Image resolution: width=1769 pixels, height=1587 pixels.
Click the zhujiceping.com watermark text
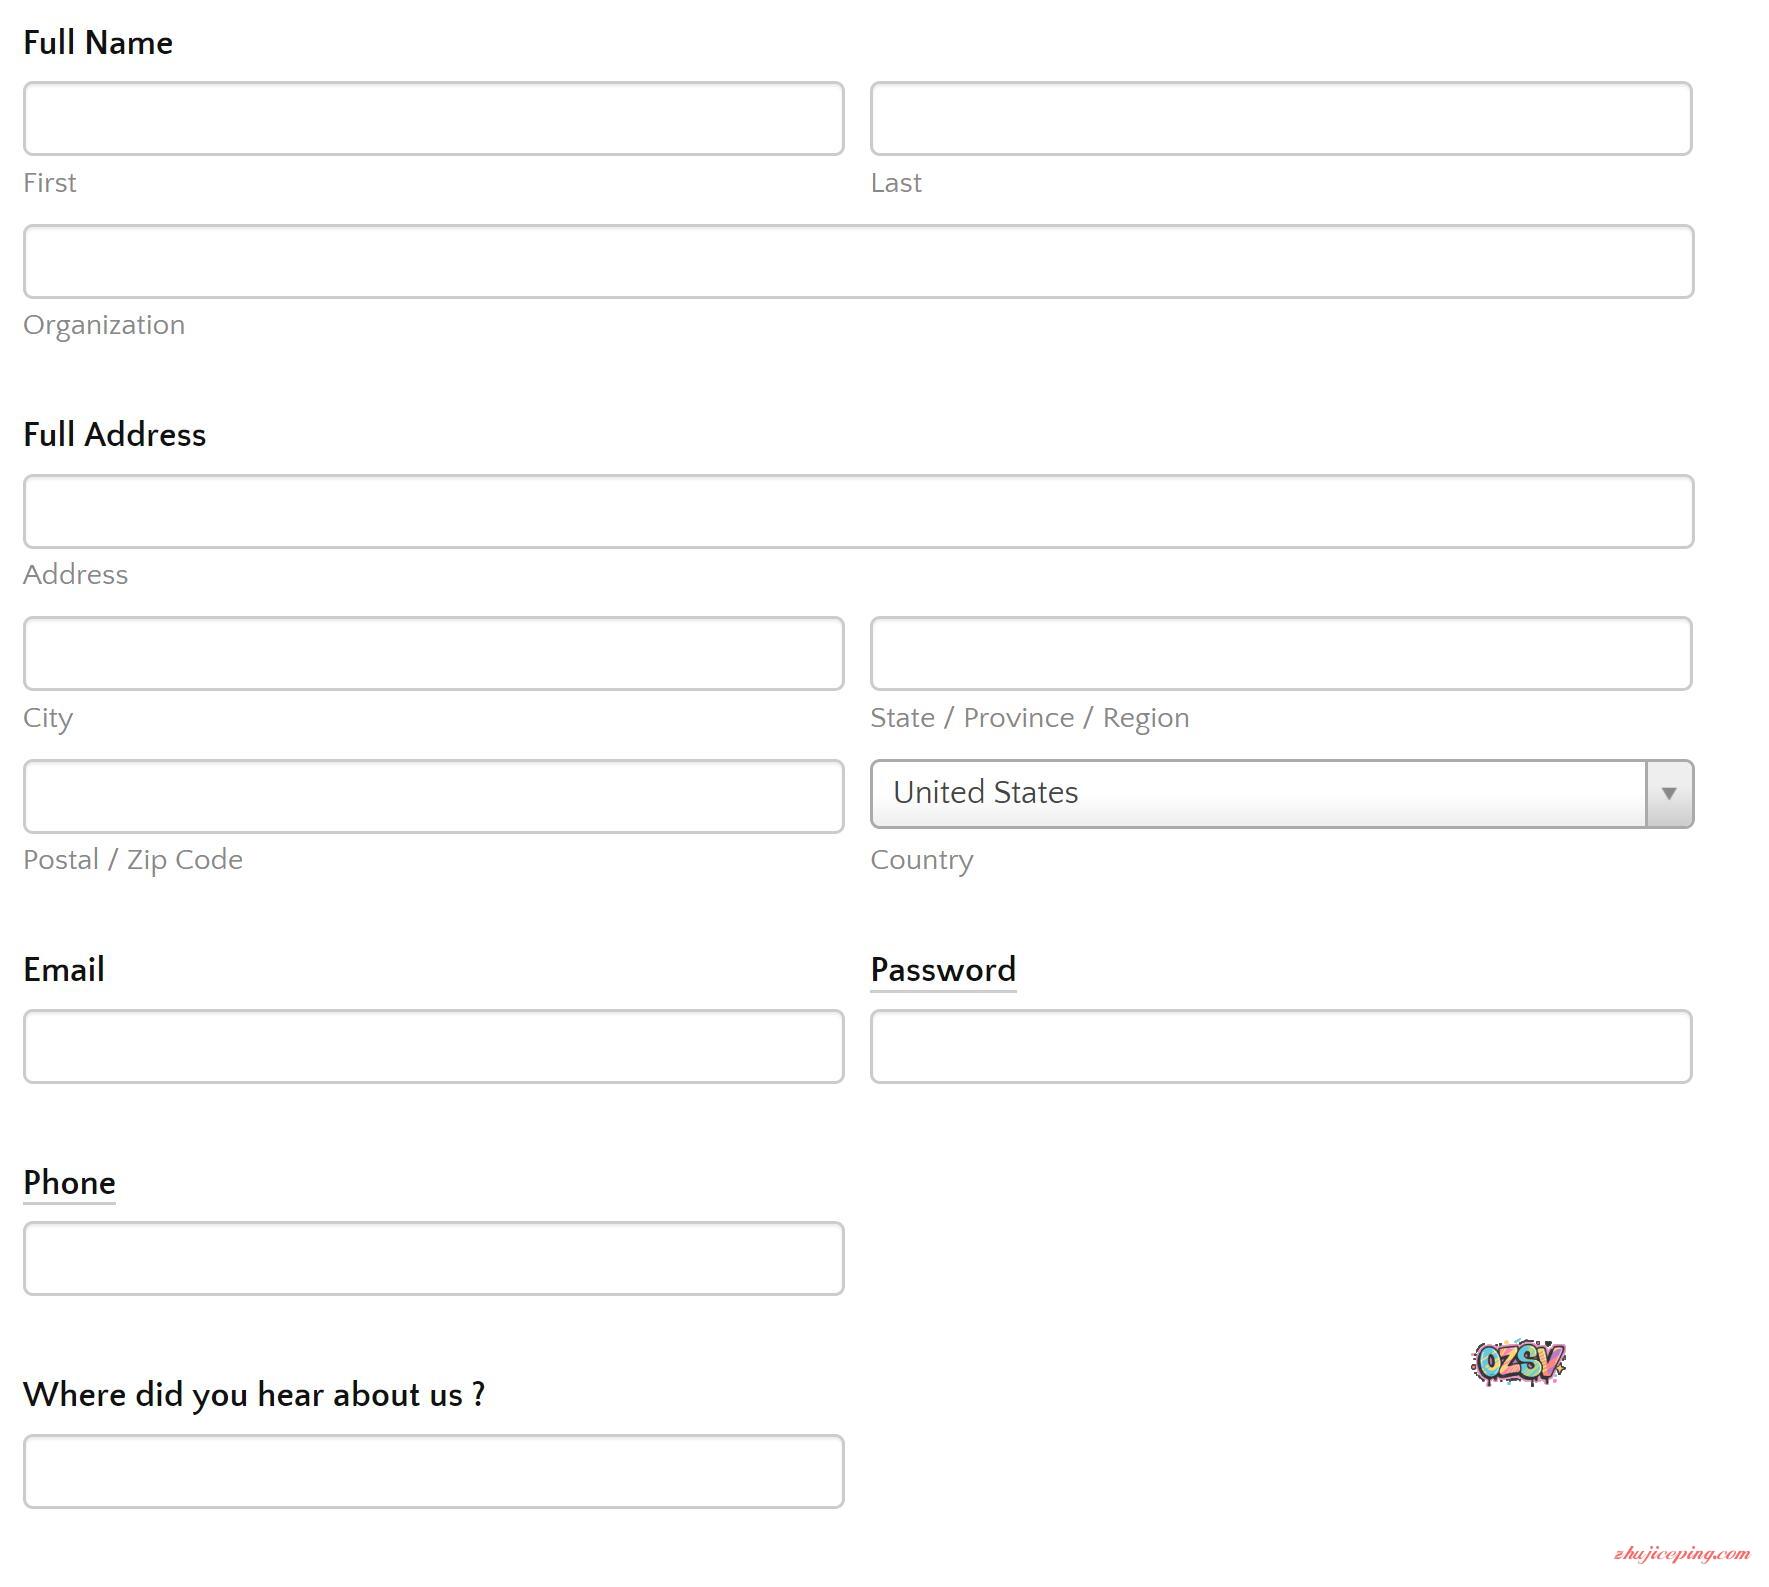(1681, 1553)
